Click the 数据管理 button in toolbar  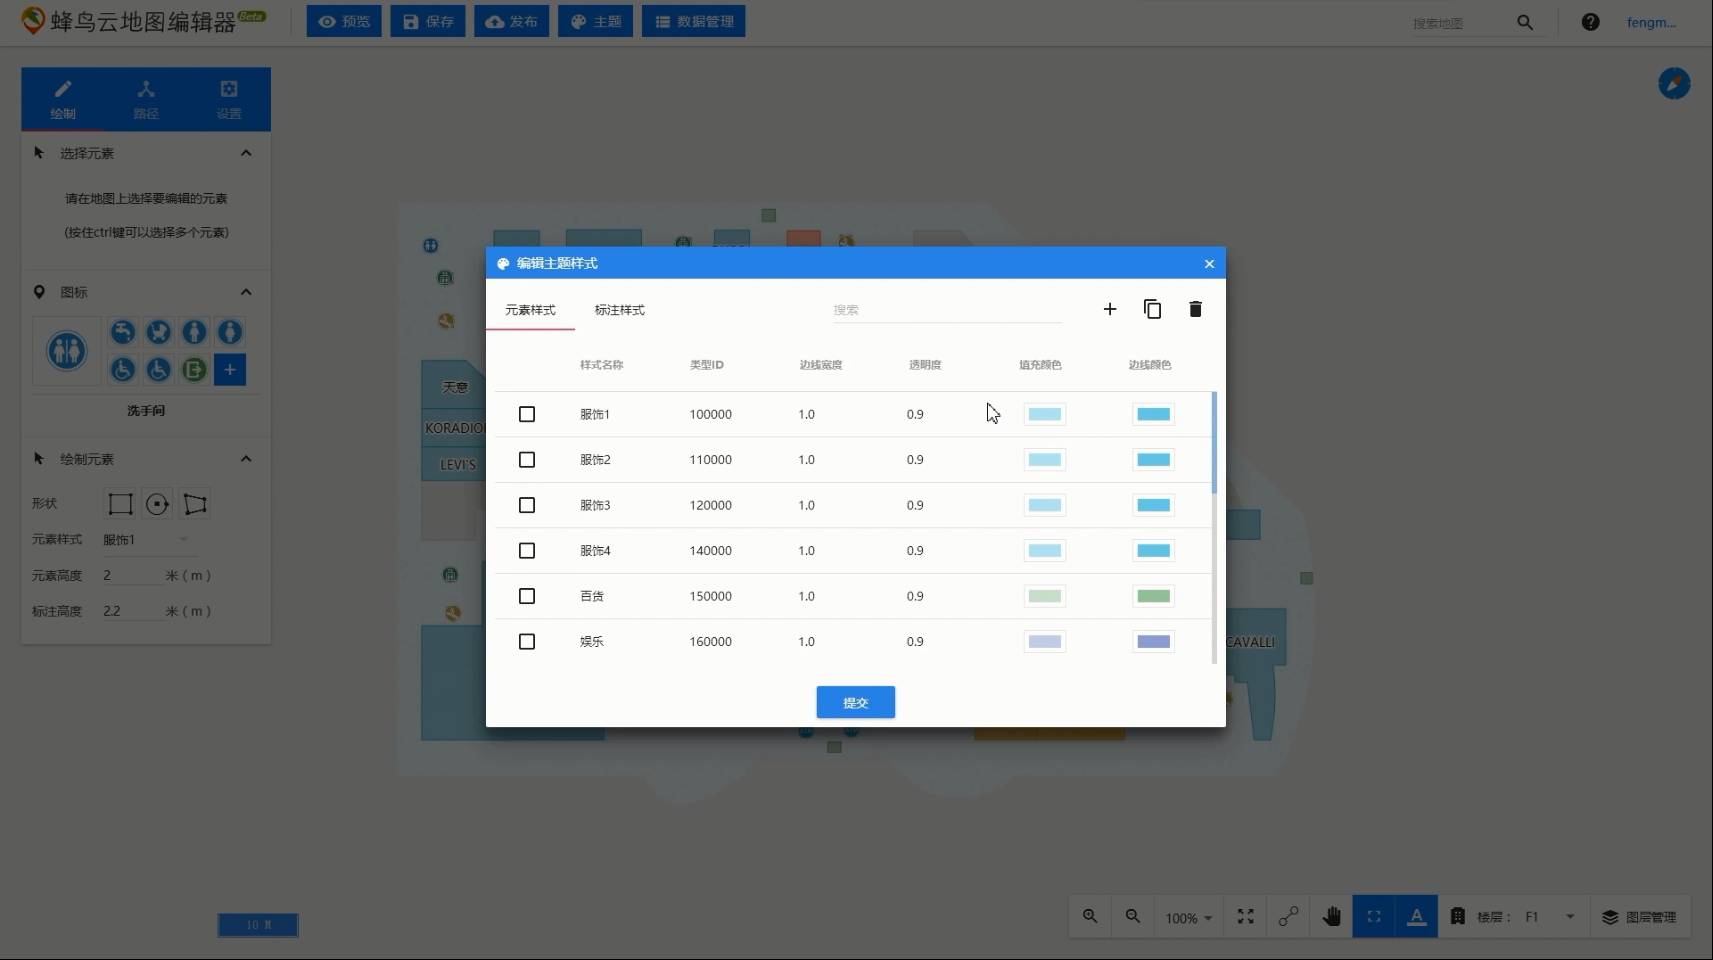694,21
